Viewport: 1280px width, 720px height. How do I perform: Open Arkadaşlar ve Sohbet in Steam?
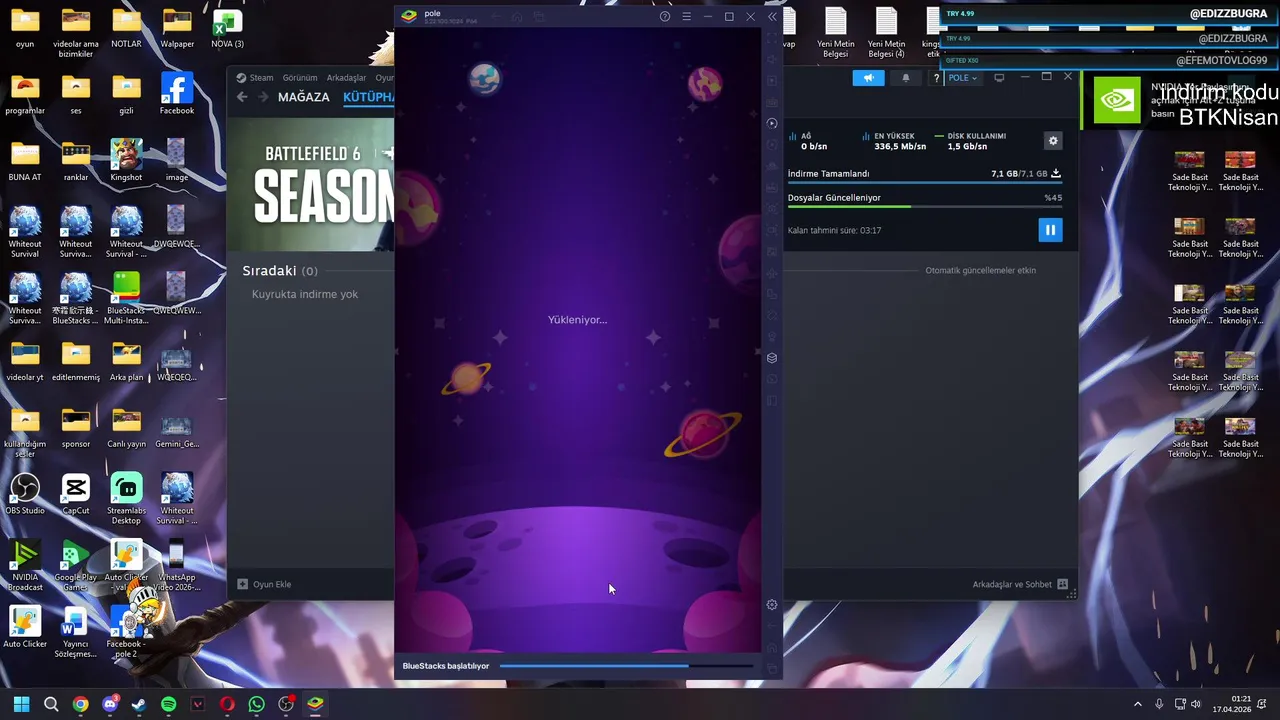pyautogui.click(x=1020, y=584)
